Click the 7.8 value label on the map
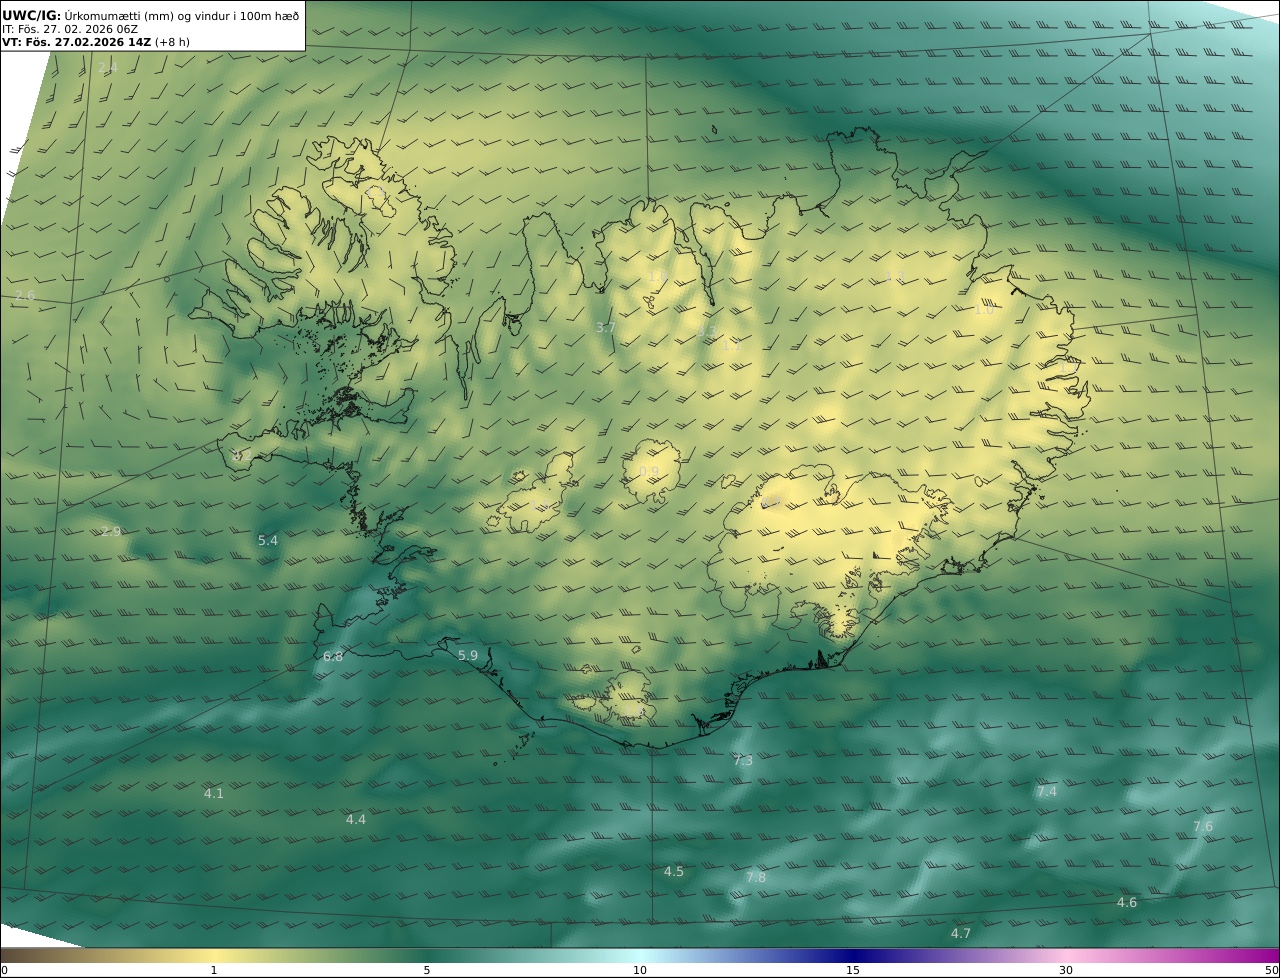Viewport: 1280px width, 978px height. click(756, 878)
